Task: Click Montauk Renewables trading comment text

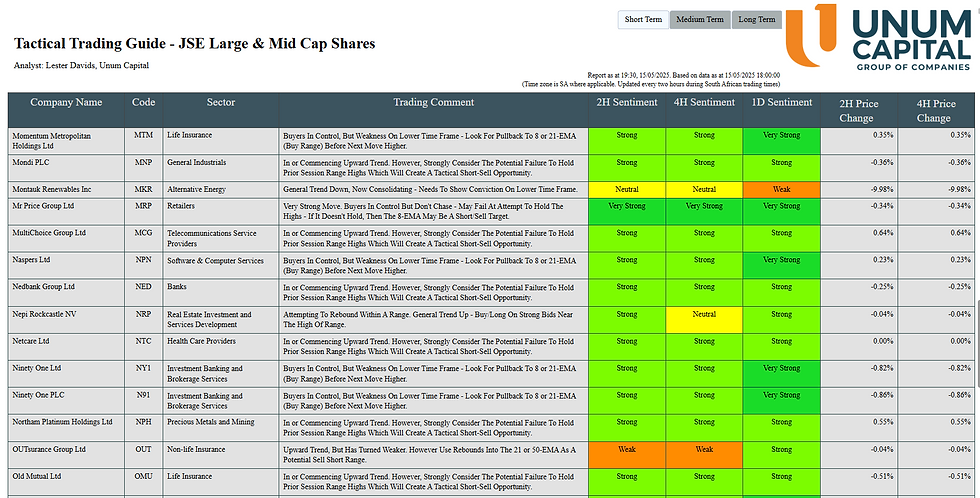Action: (430, 189)
